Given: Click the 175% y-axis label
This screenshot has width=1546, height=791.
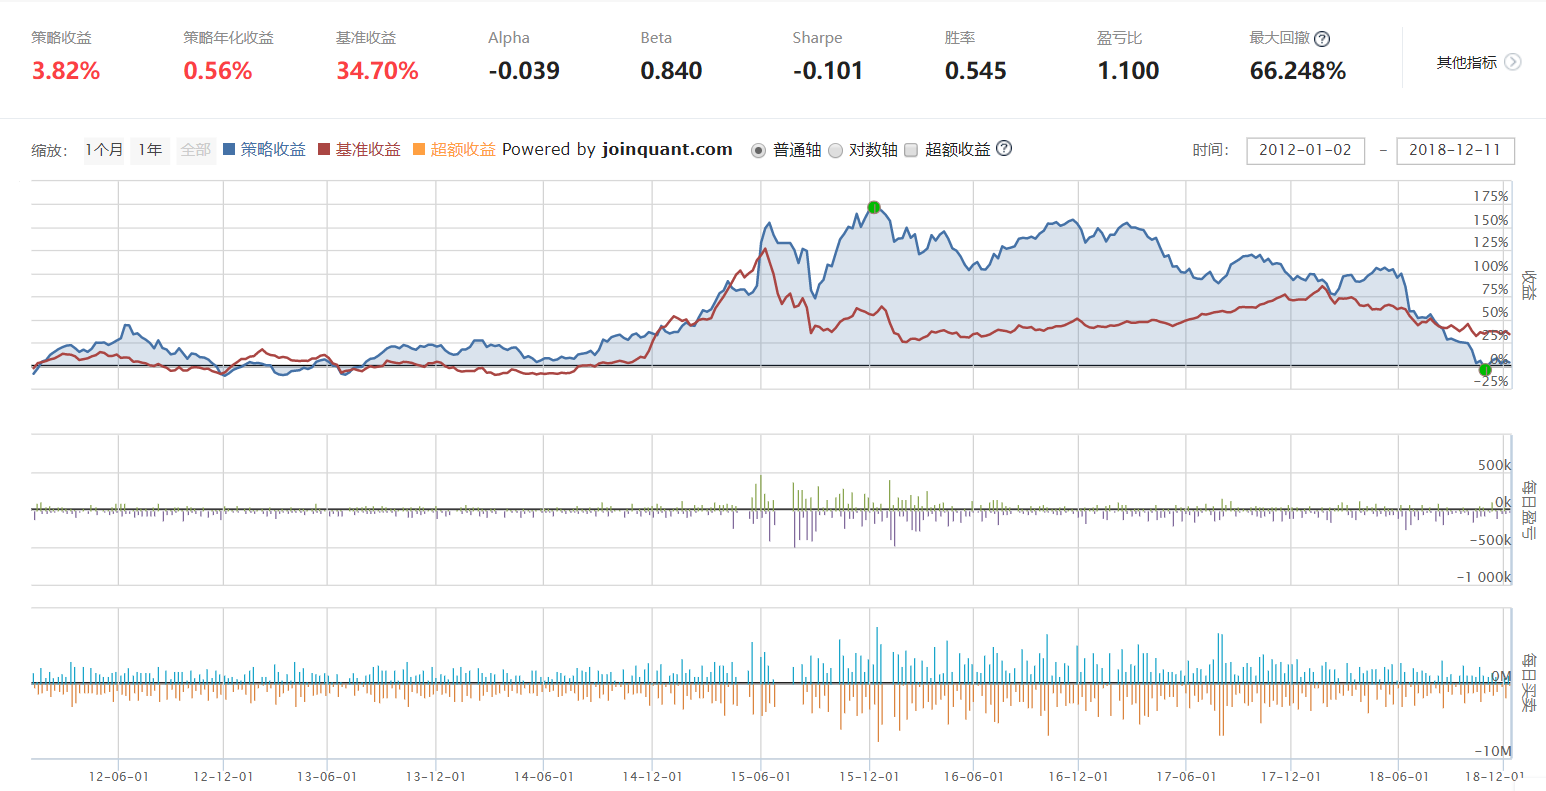Looking at the screenshot, I should click(x=1490, y=196).
